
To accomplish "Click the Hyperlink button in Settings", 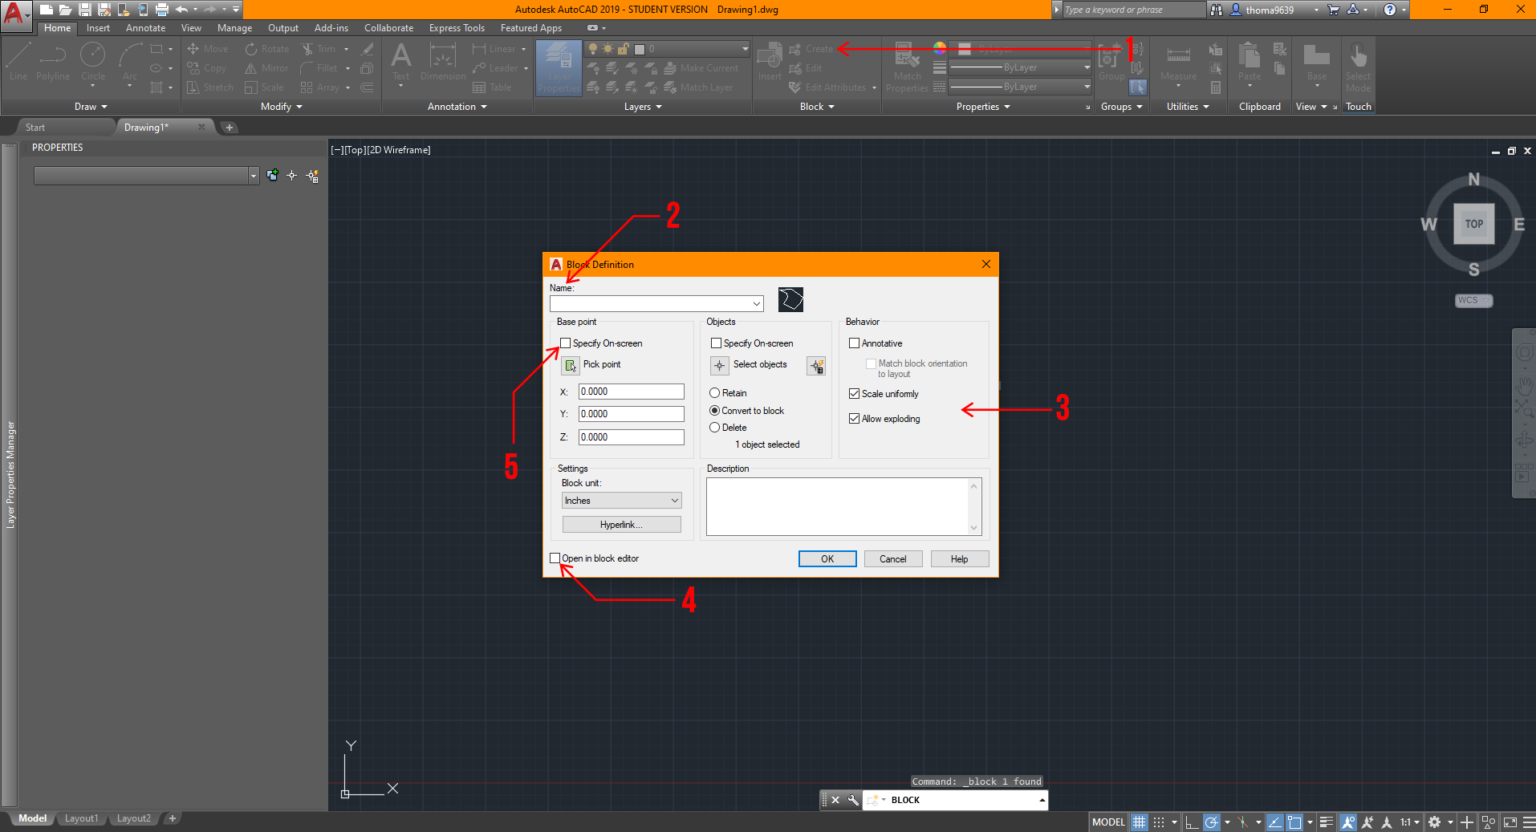I will click(x=621, y=523).
